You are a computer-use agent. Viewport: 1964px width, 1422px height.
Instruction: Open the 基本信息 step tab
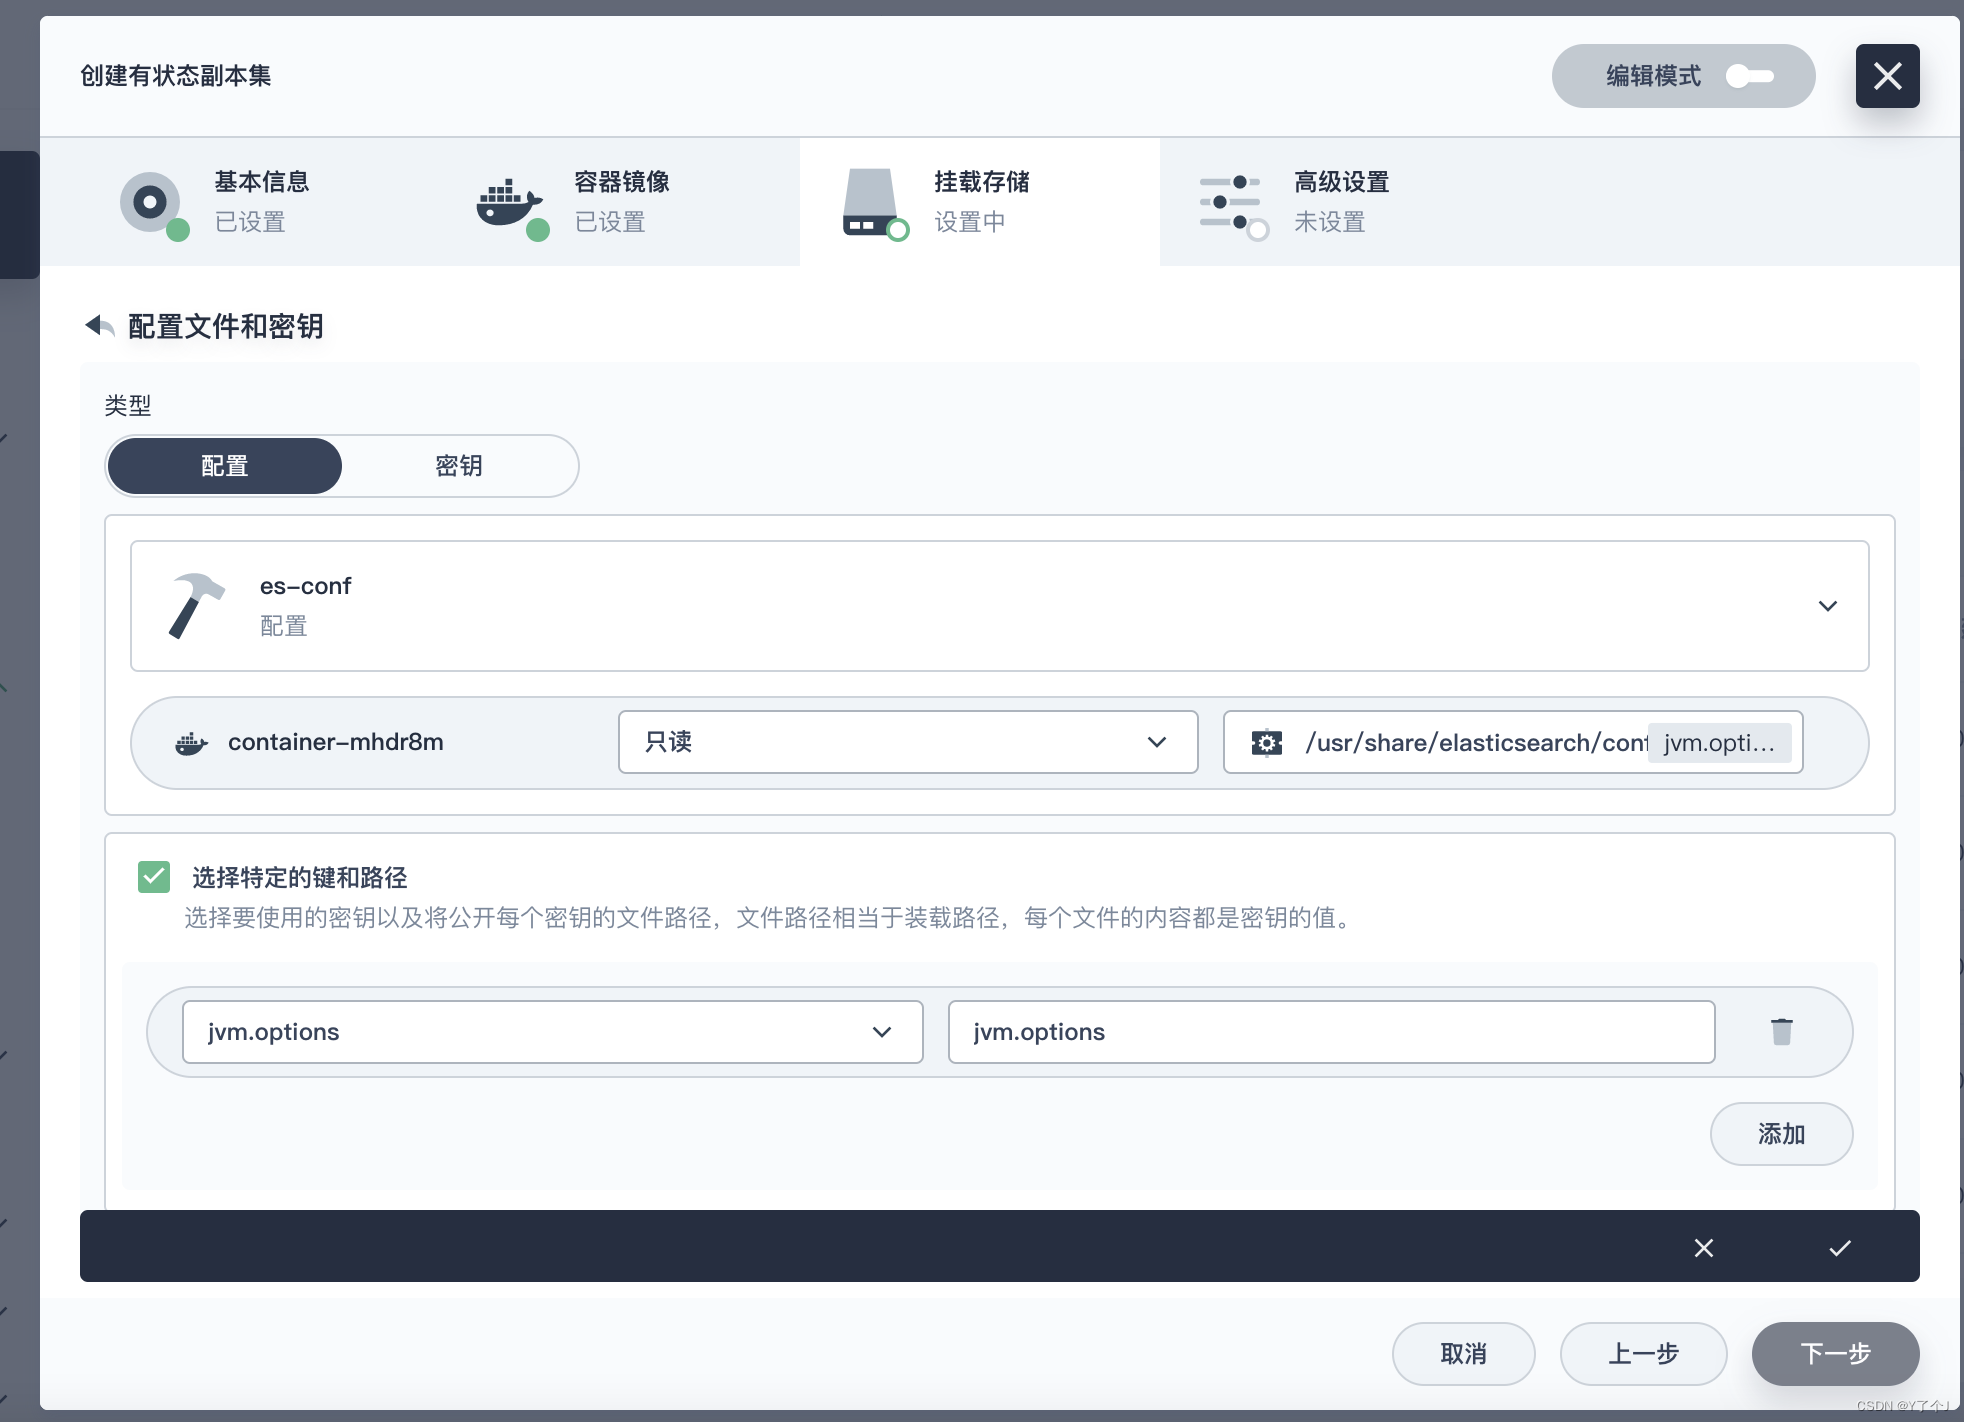[x=260, y=202]
